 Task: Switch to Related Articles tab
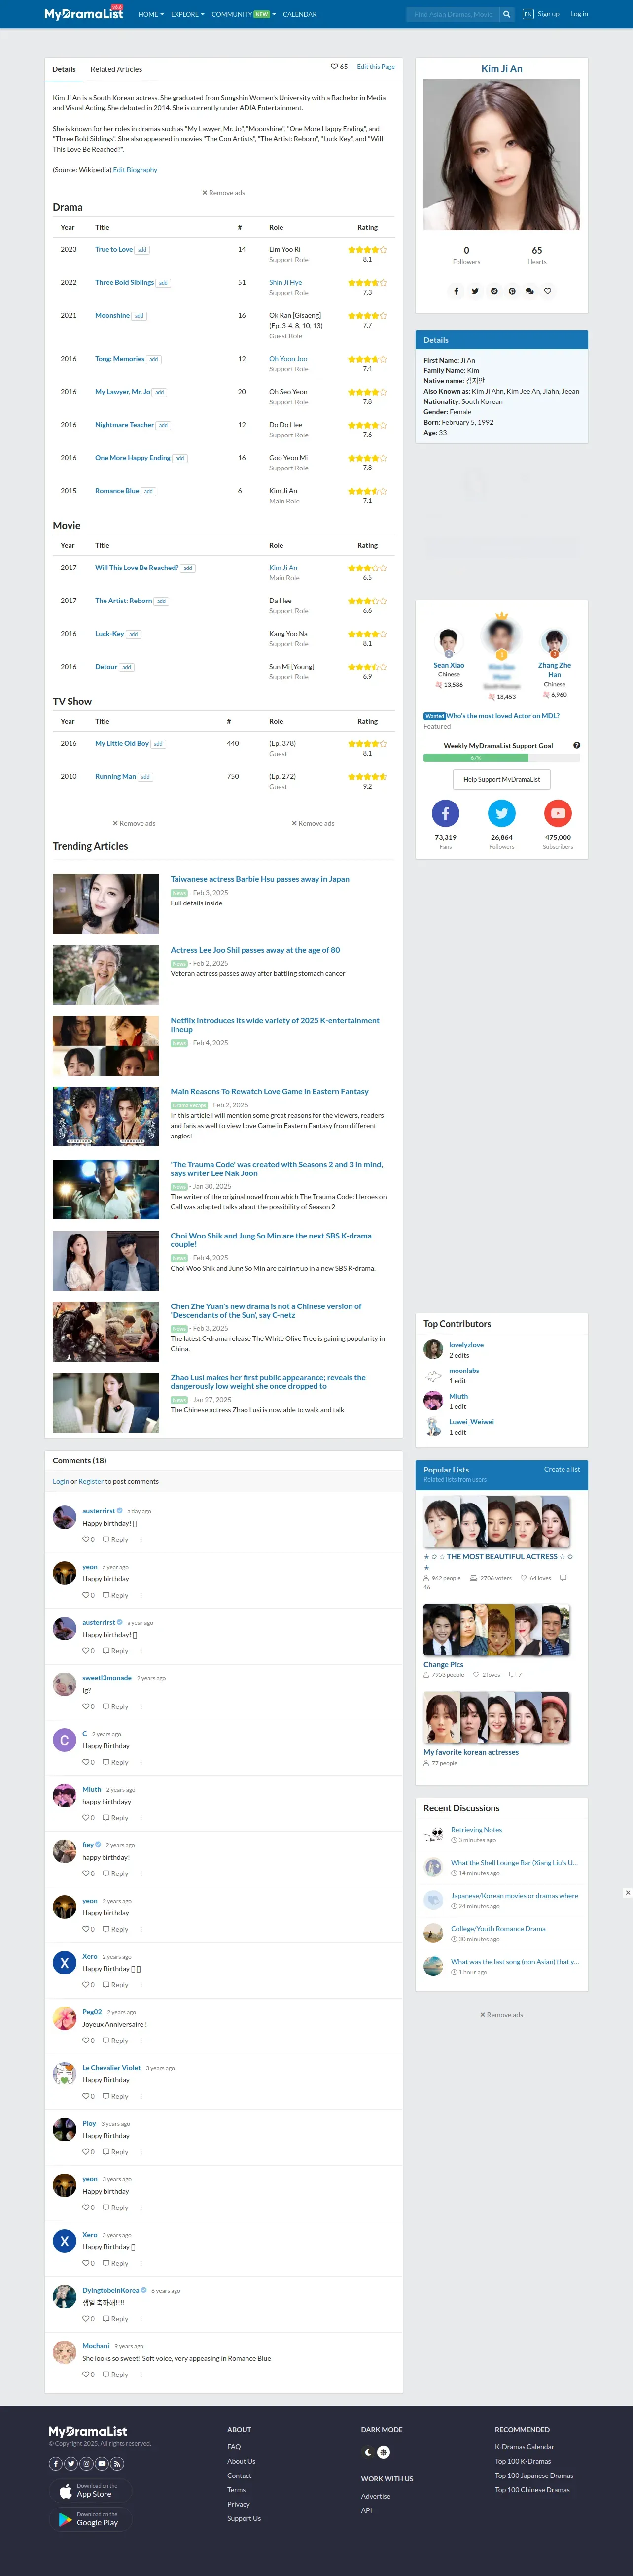(x=116, y=69)
